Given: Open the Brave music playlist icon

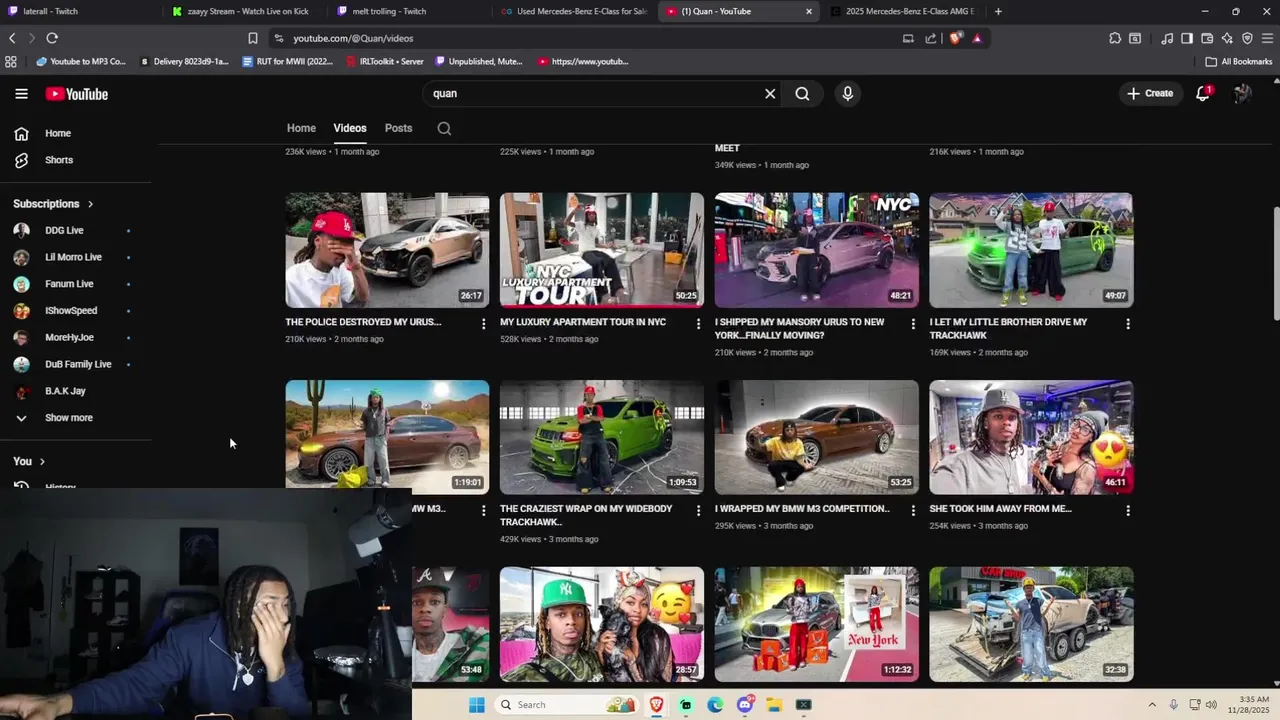Looking at the screenshot, I should [1167, 38].
